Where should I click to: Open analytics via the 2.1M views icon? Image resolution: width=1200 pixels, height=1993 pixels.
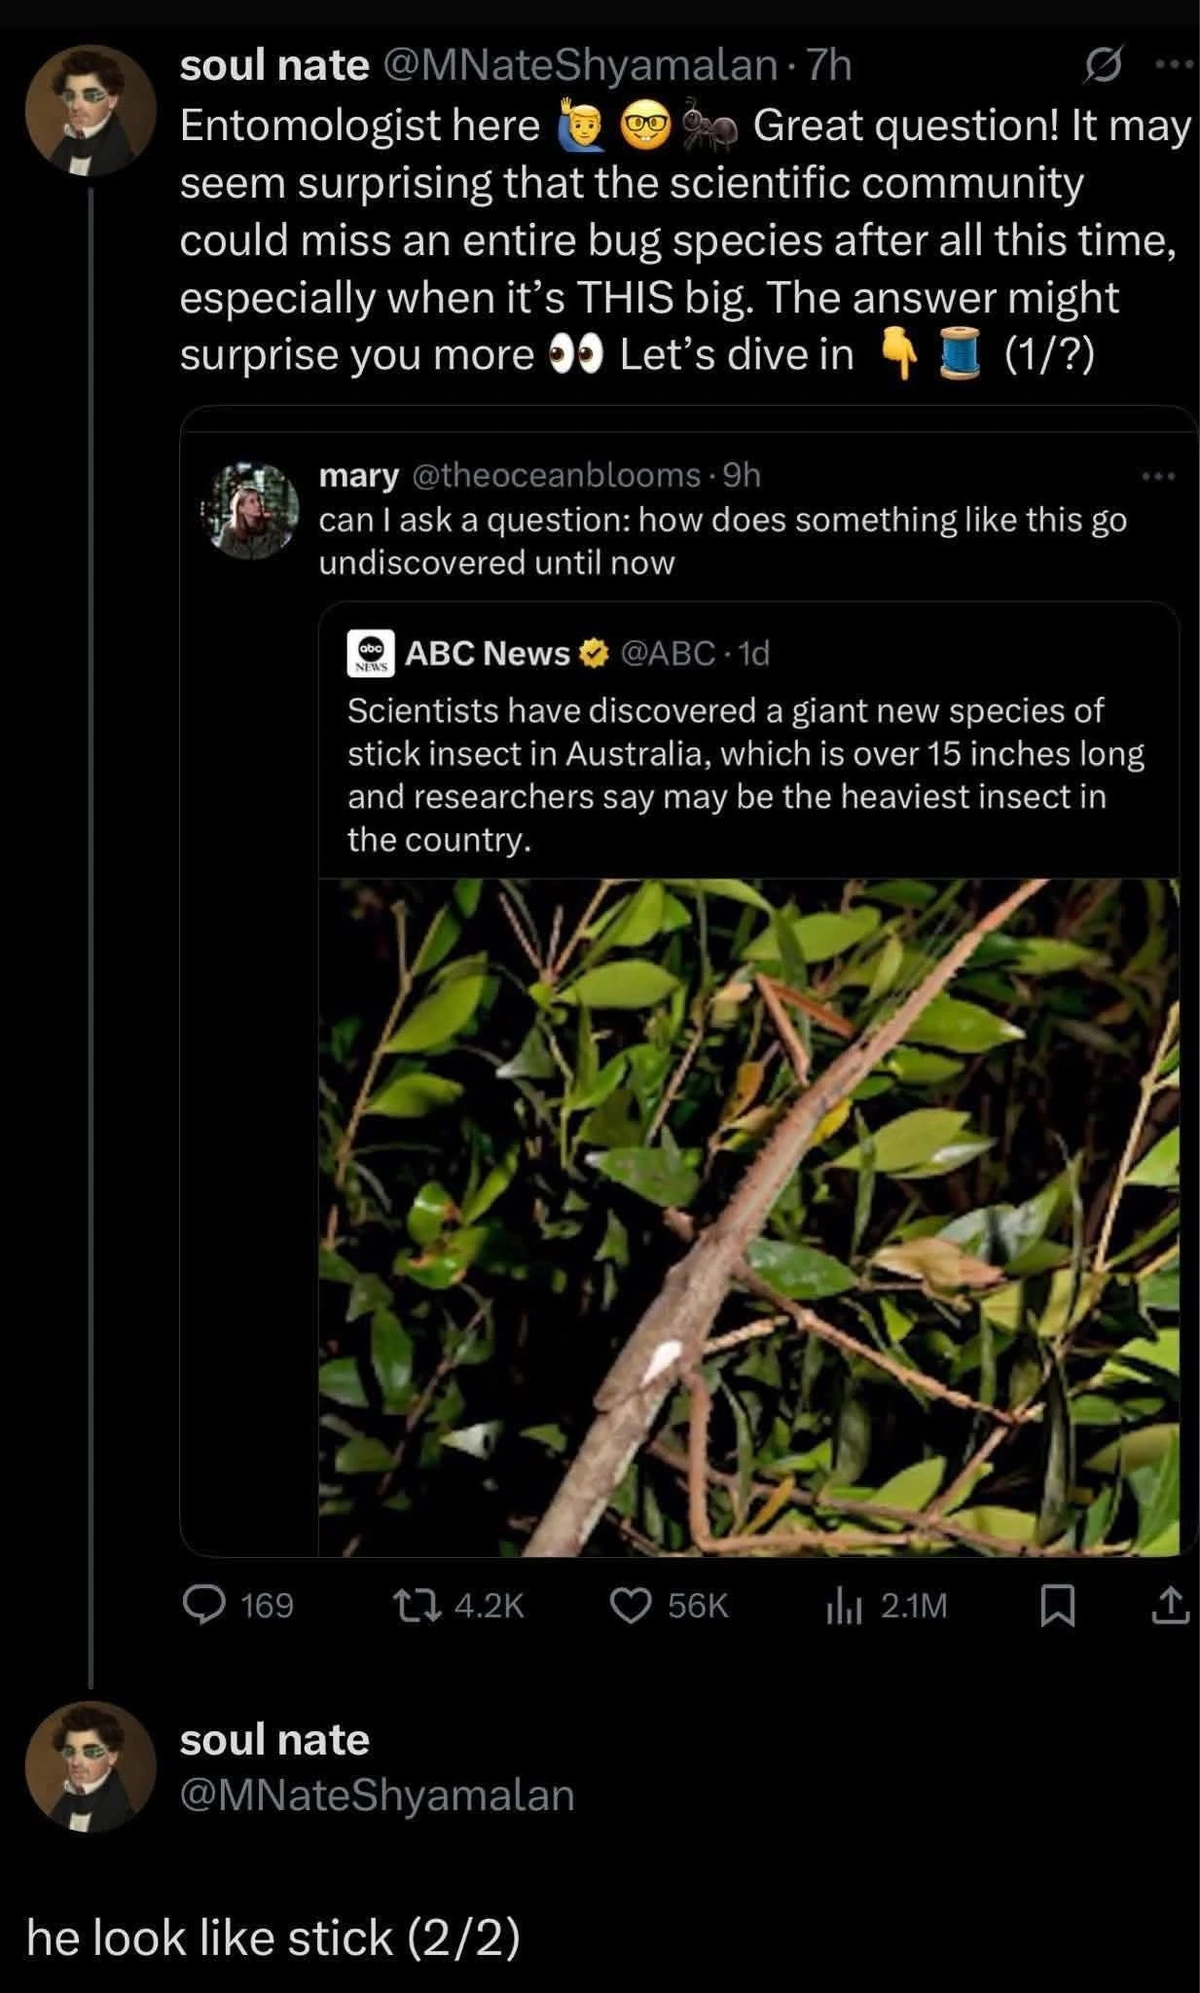845,1603
